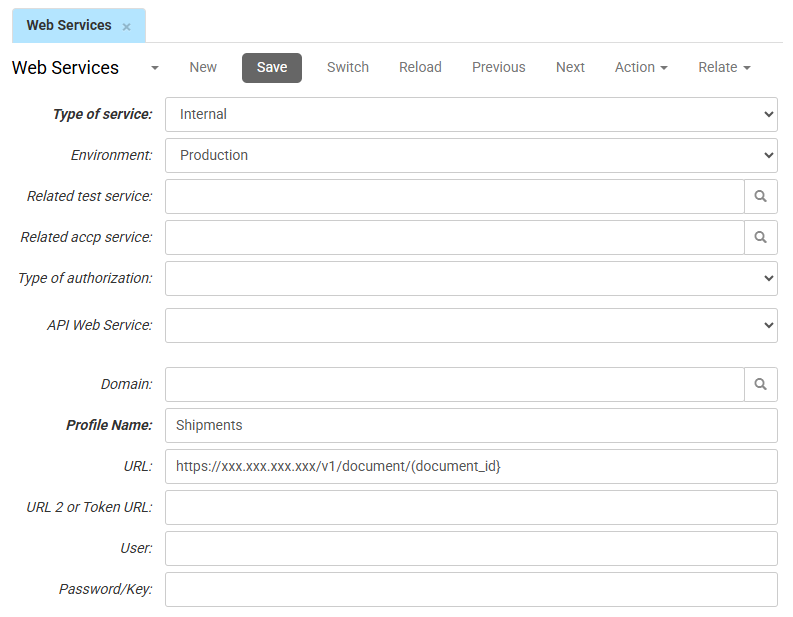Open the Type of service dropdown

tap(471, 115)
